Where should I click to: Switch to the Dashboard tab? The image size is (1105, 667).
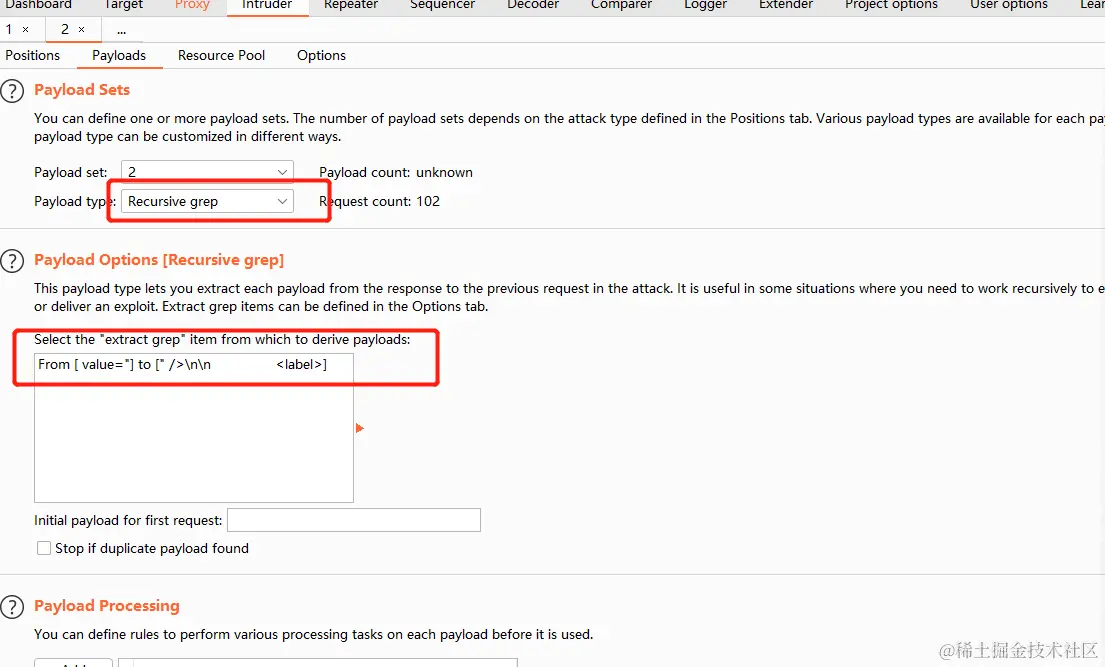[39, 5]
